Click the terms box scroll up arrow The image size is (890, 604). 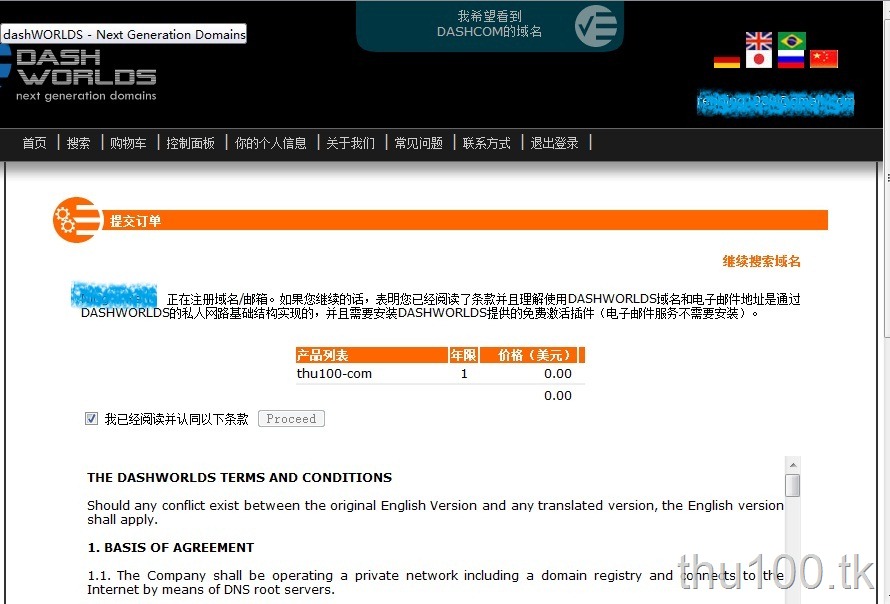793,465
